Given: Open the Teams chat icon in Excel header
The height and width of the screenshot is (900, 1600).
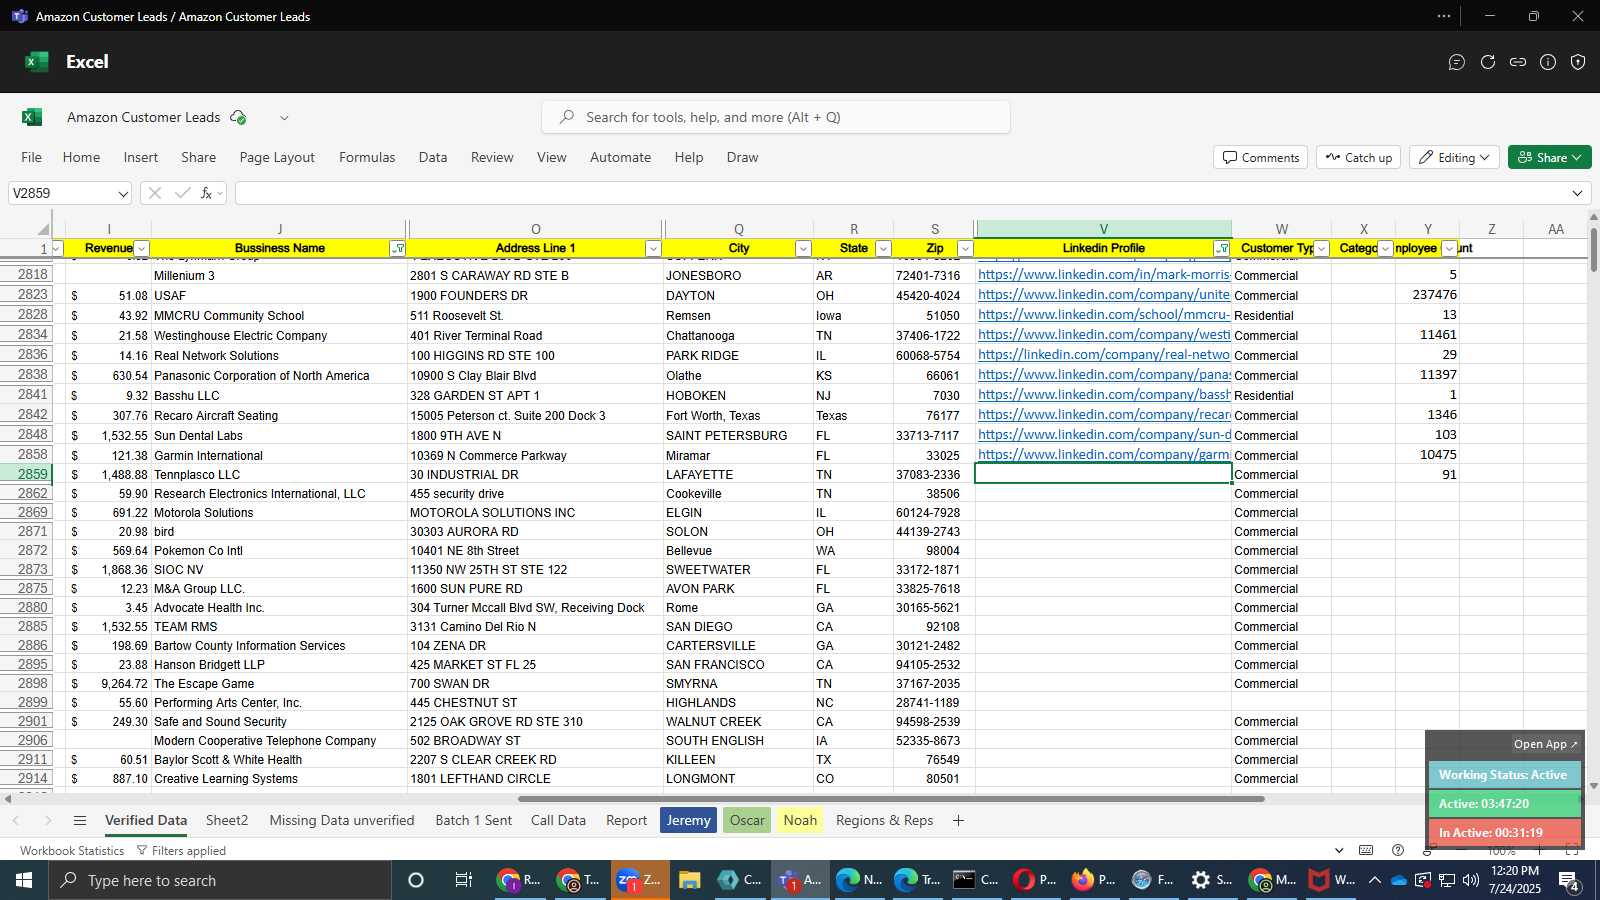Looking at the screenshot, I should [1457, 62].
